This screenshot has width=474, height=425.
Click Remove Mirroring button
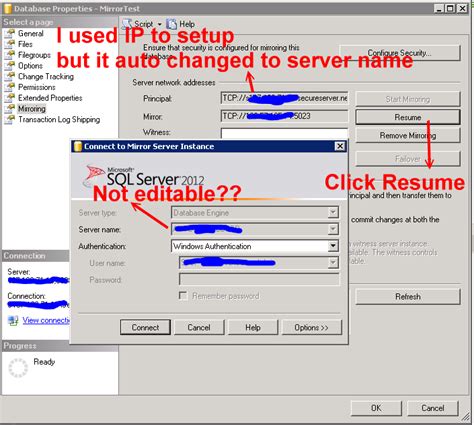408,135
